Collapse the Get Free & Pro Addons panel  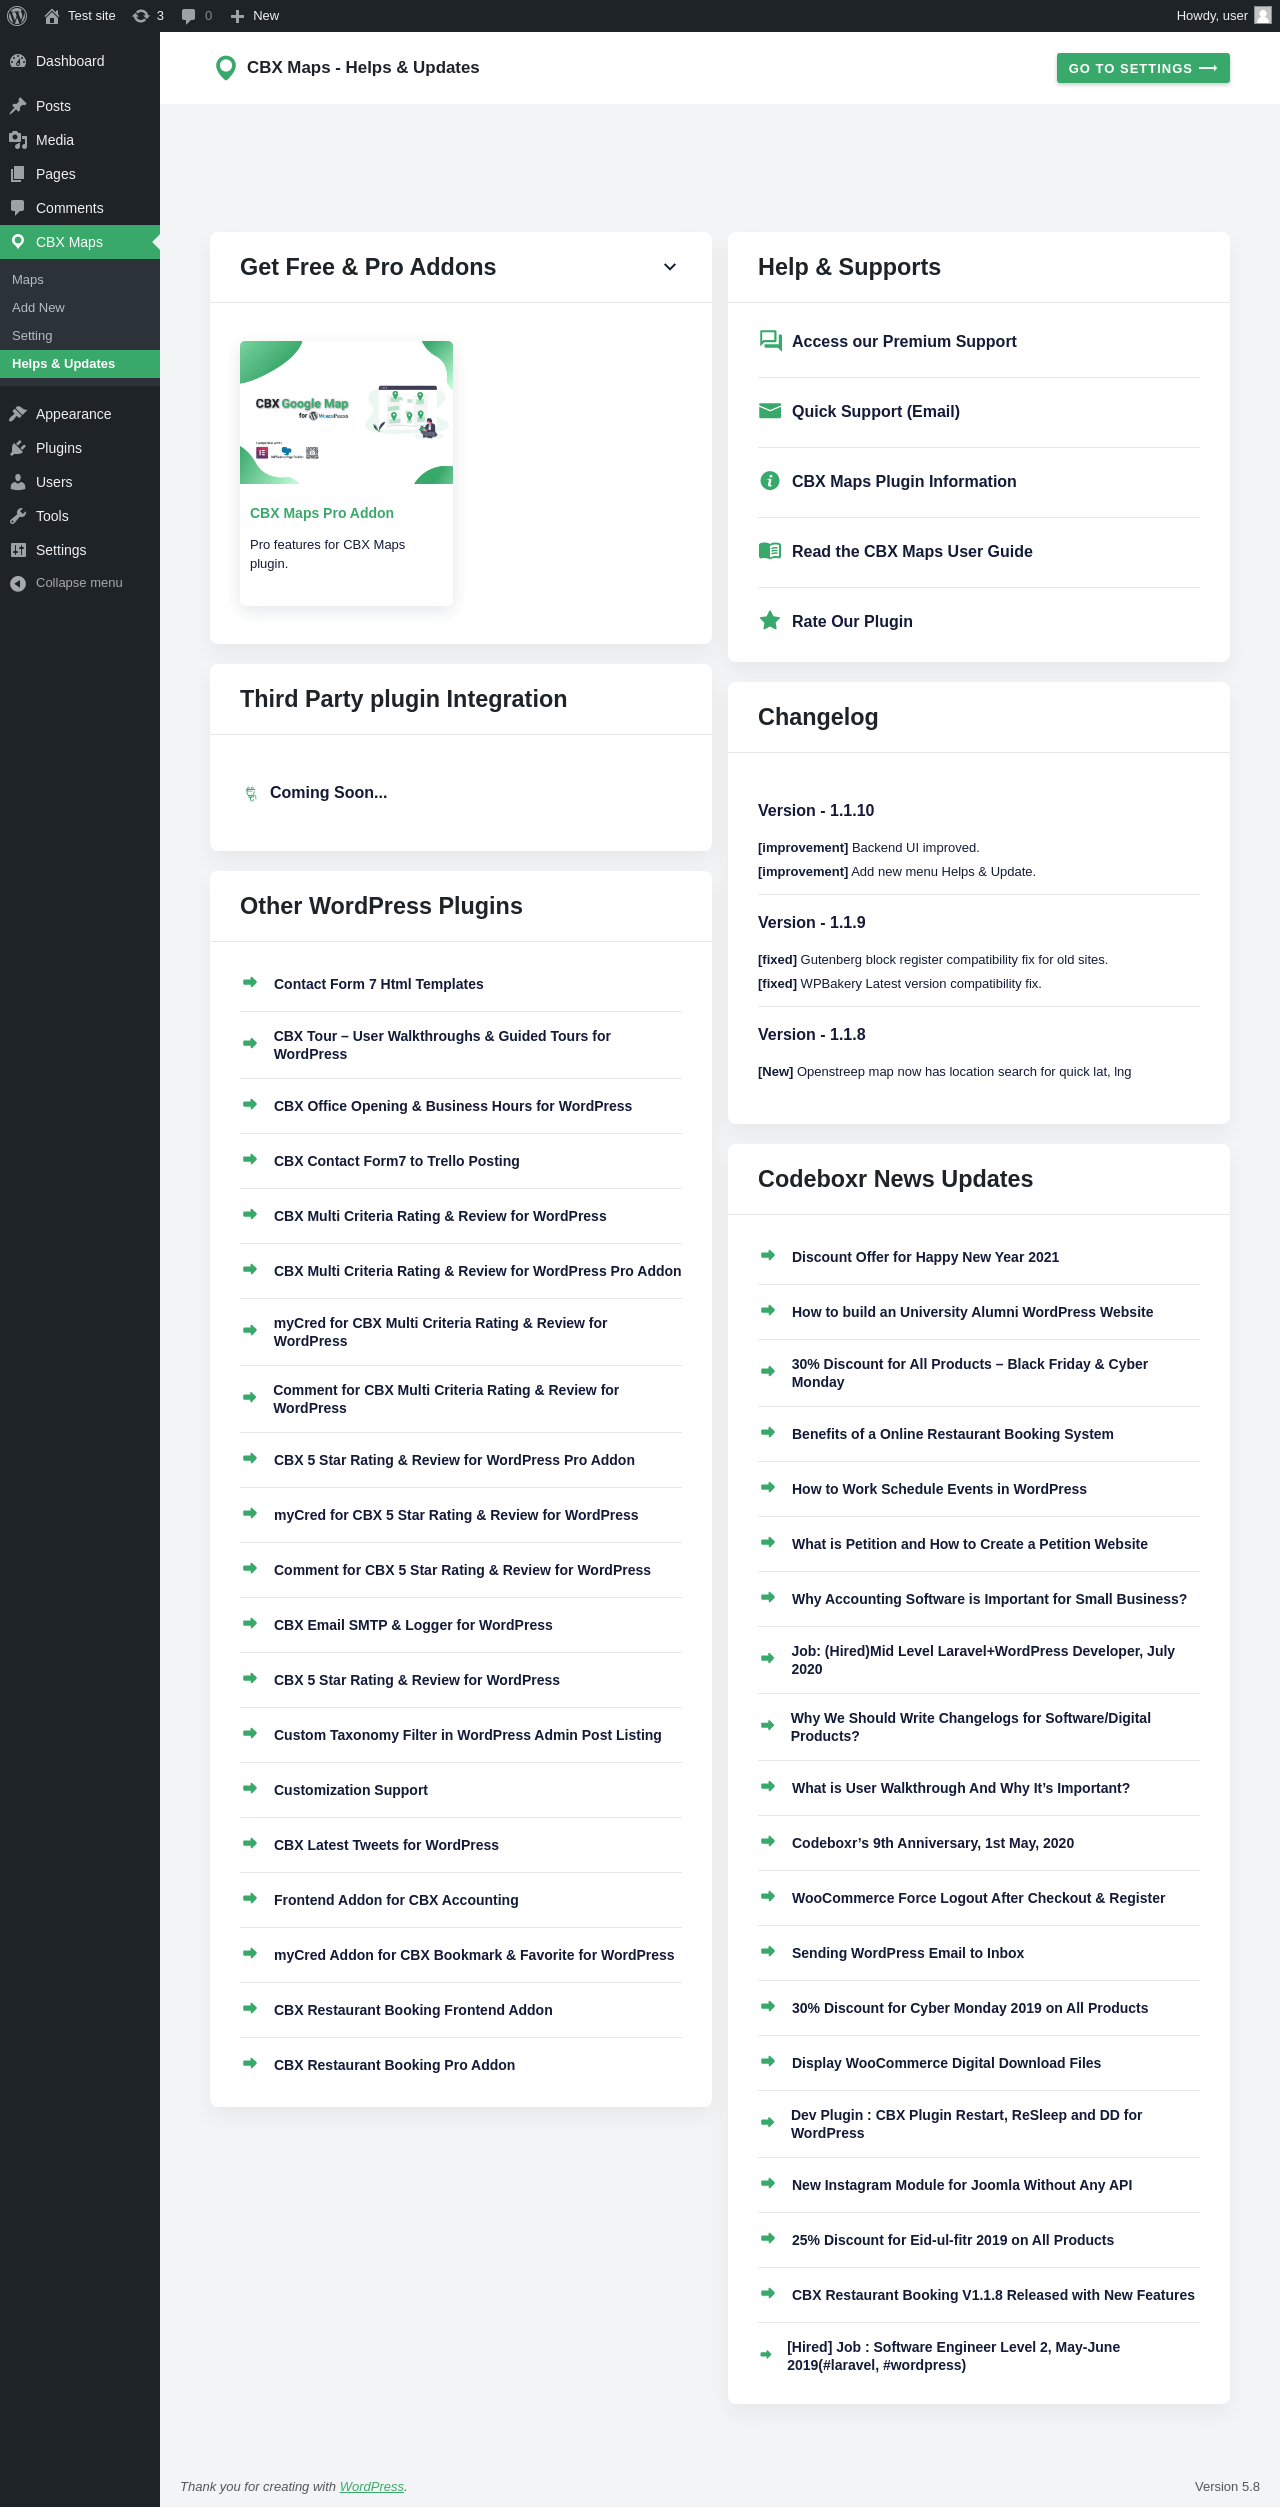coord(670,267)
